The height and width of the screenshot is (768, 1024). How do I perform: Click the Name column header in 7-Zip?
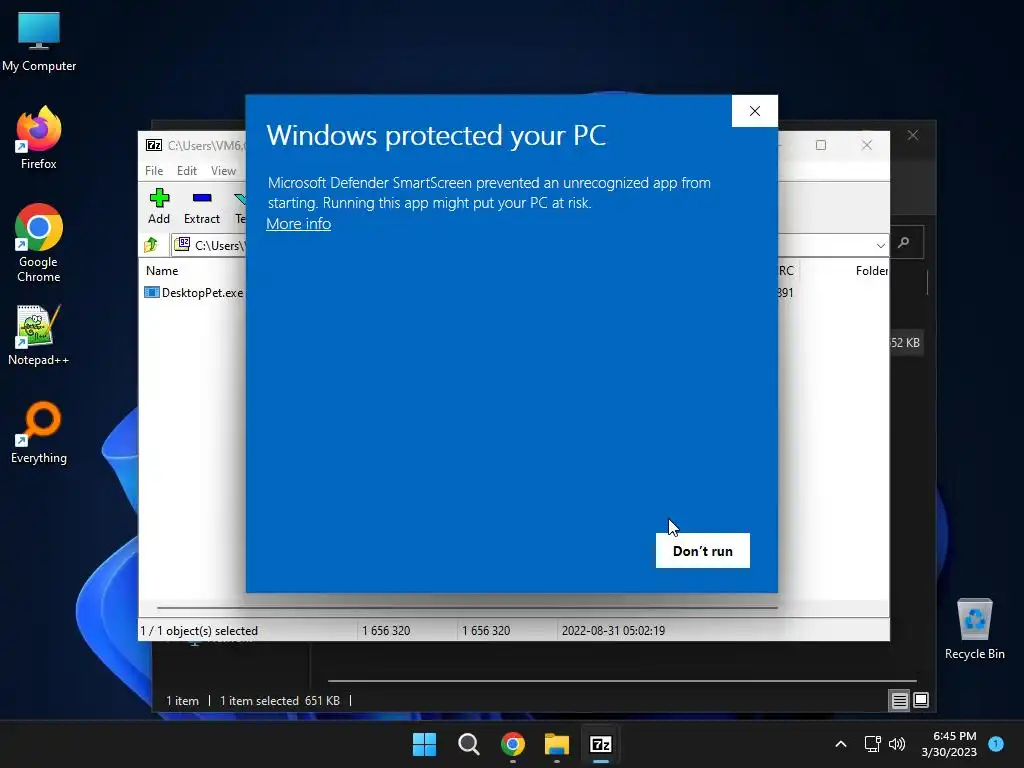click(x=162, y=270)
